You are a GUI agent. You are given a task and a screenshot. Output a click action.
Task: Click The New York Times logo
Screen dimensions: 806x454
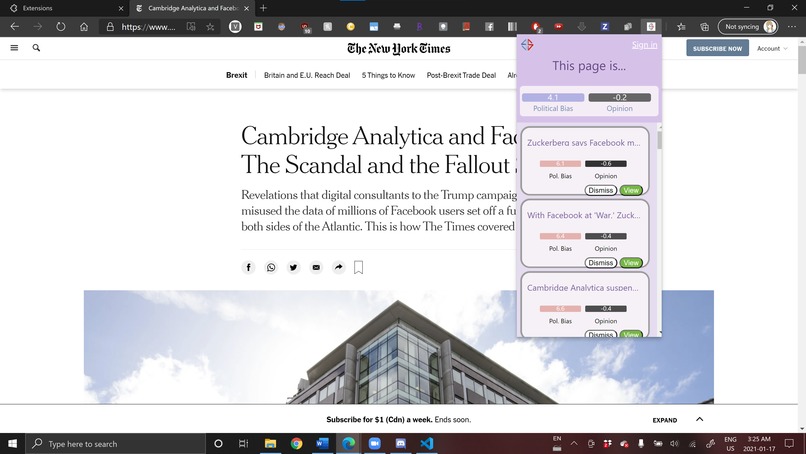pyautogui.click(x=398, y=48)
